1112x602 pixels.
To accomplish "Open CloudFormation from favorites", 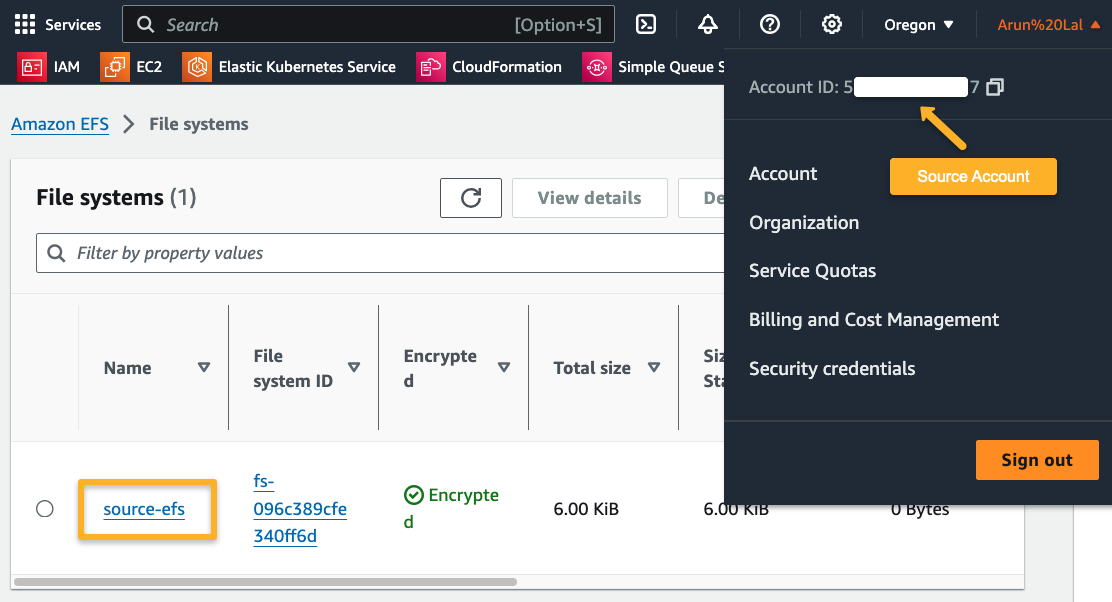I will tap(490, 66).
